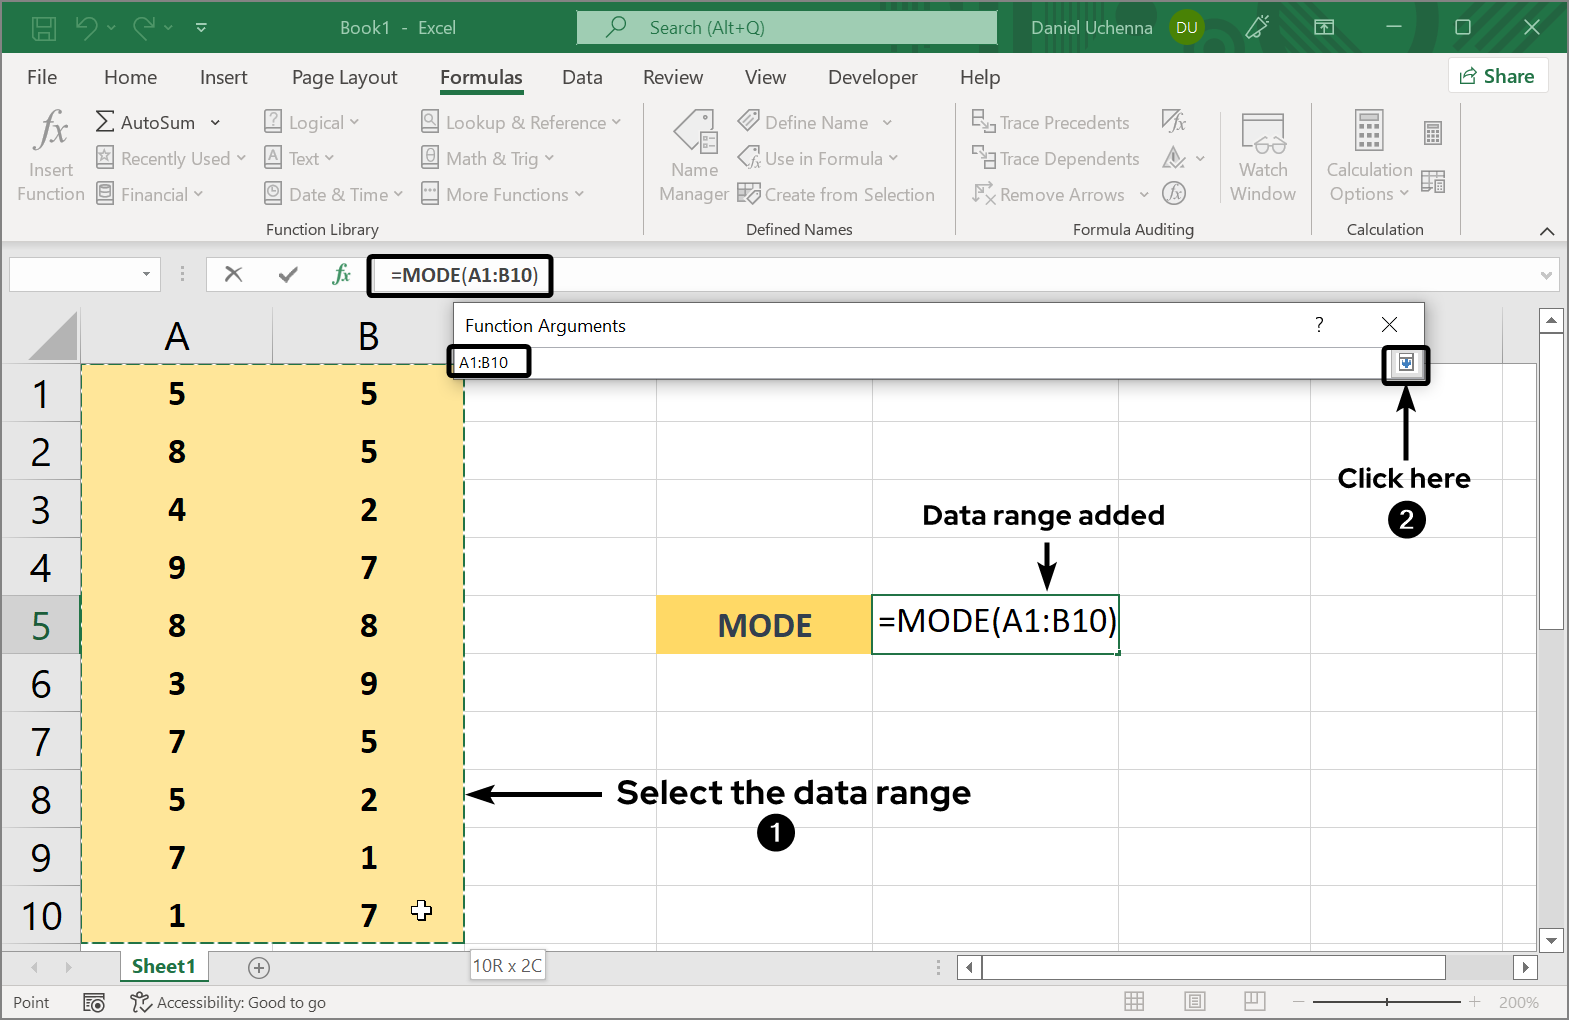Open the Name Manager
Viewport: 1569px width, 1020px height.
pos(694,155)
